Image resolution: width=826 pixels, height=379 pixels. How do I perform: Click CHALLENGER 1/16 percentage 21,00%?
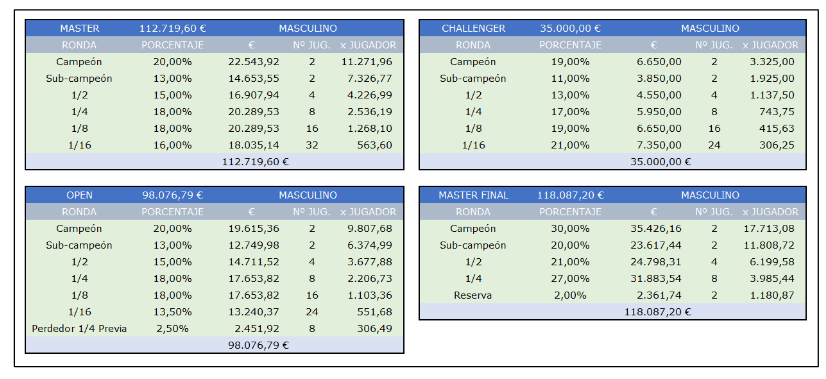pyautogui.click(x=570, y=145)
